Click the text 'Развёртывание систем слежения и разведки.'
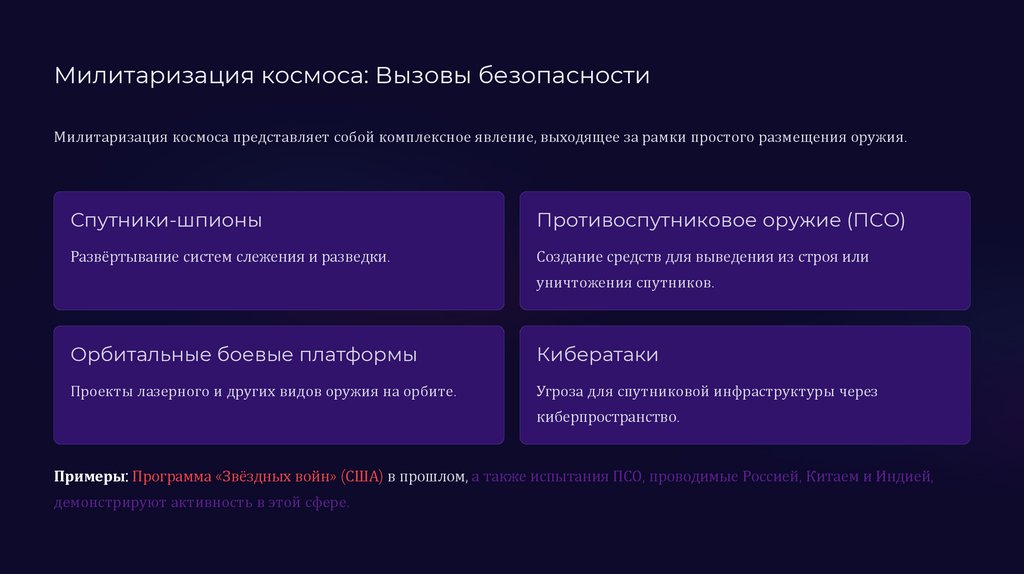 pyautogui.click(x=230, y=257)
